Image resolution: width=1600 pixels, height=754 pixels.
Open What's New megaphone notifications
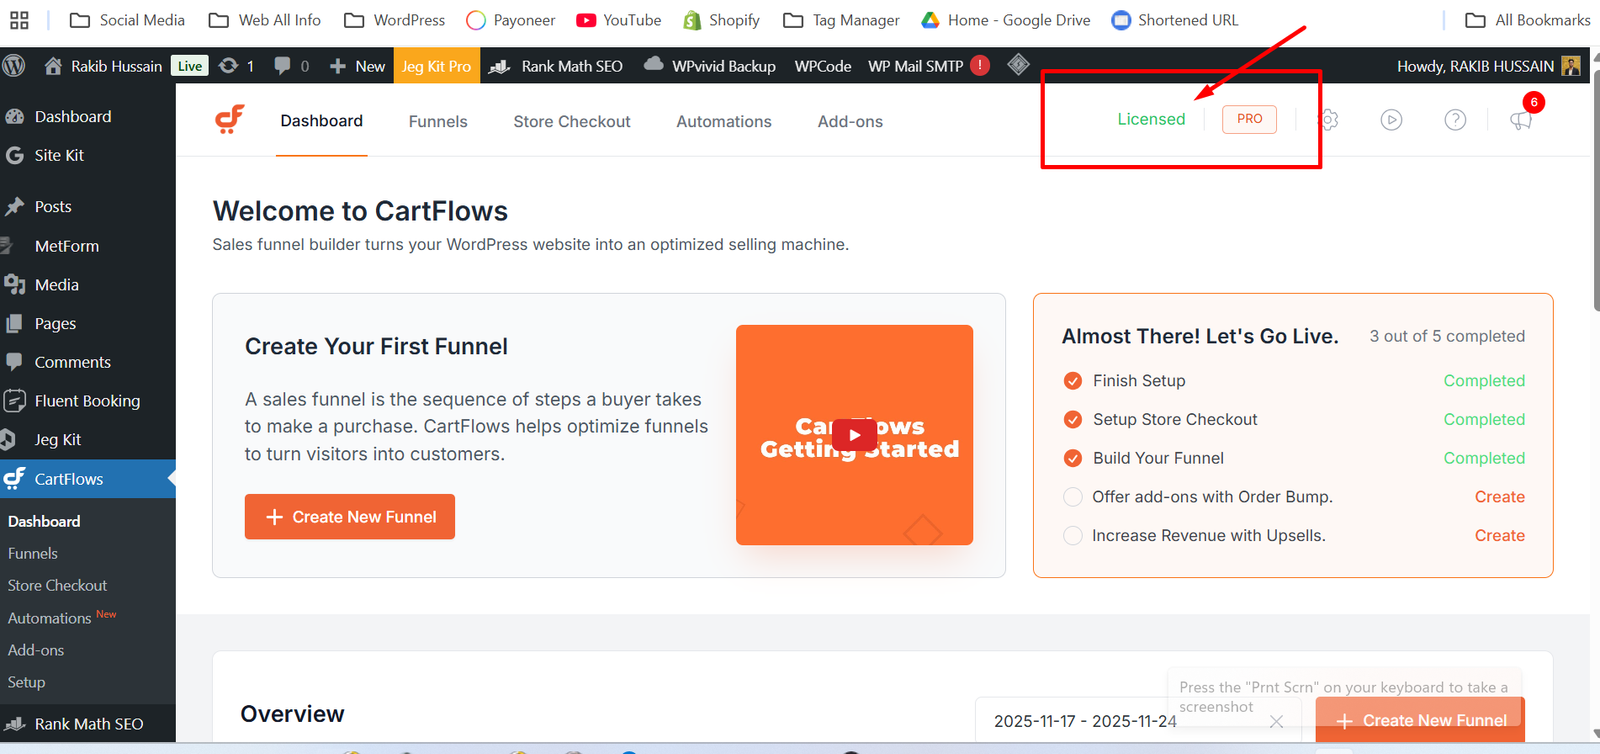pyautogui.click(x=1521, y=120)
